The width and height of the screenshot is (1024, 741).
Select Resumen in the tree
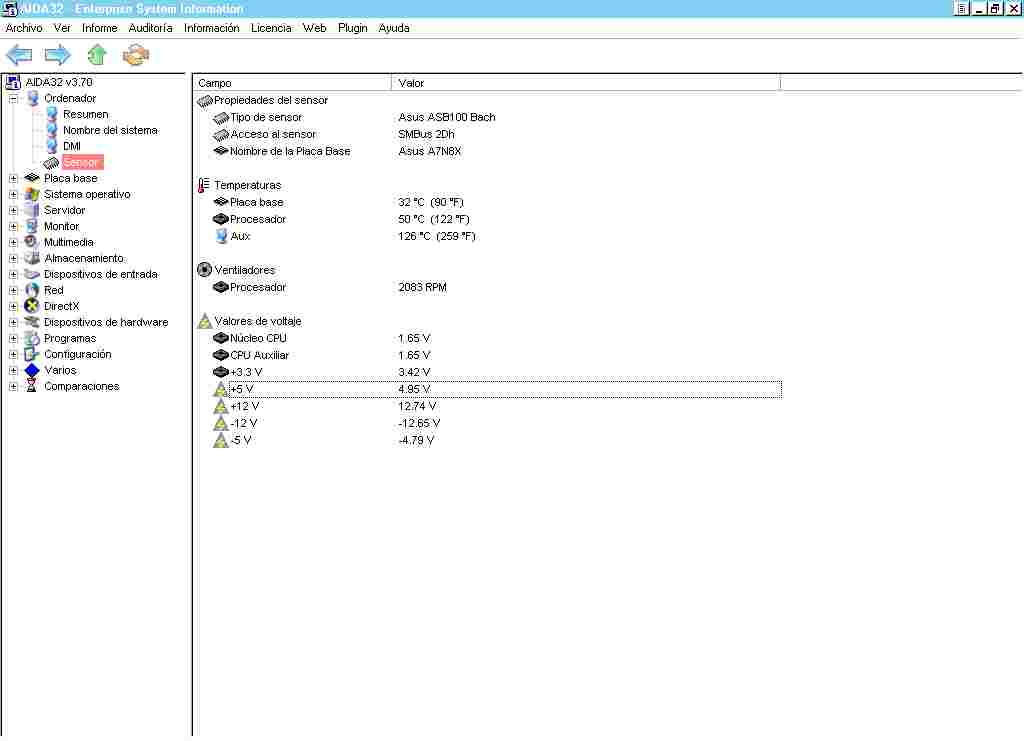pos(86,114)
